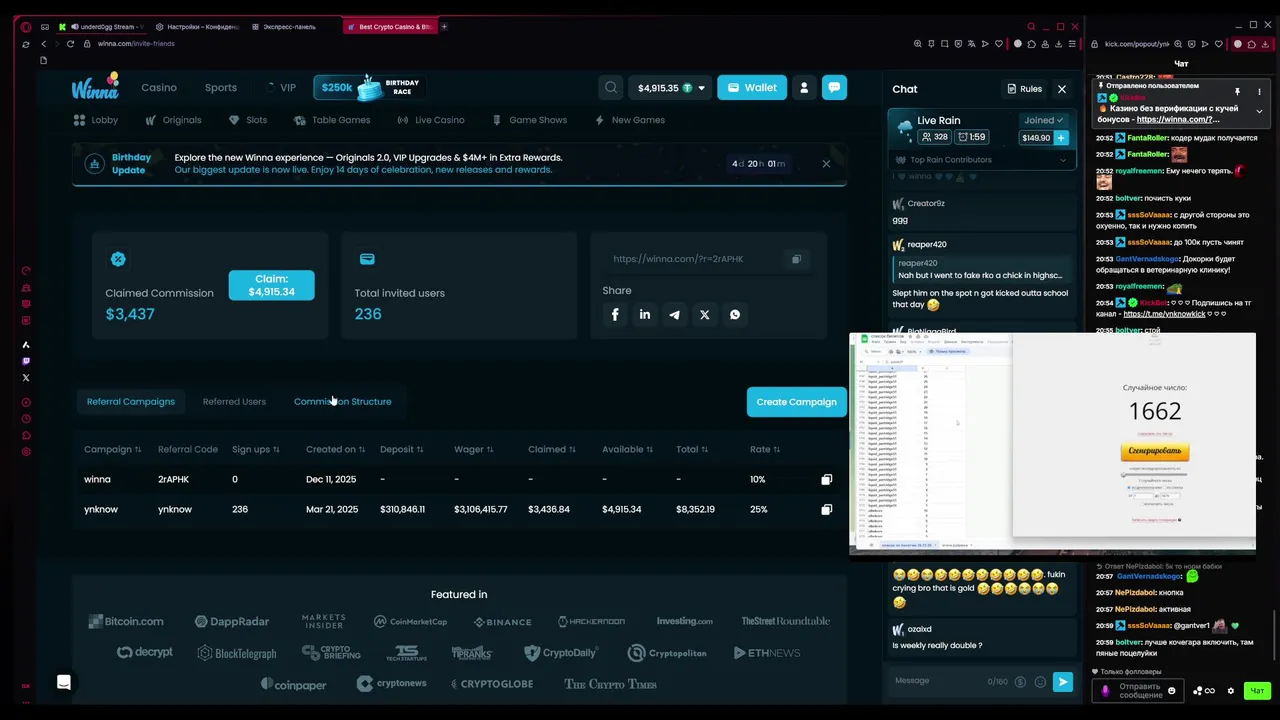Open Kick chat settings gear icon
The height and width of the screenshot is (720, 1280).
1231,691
